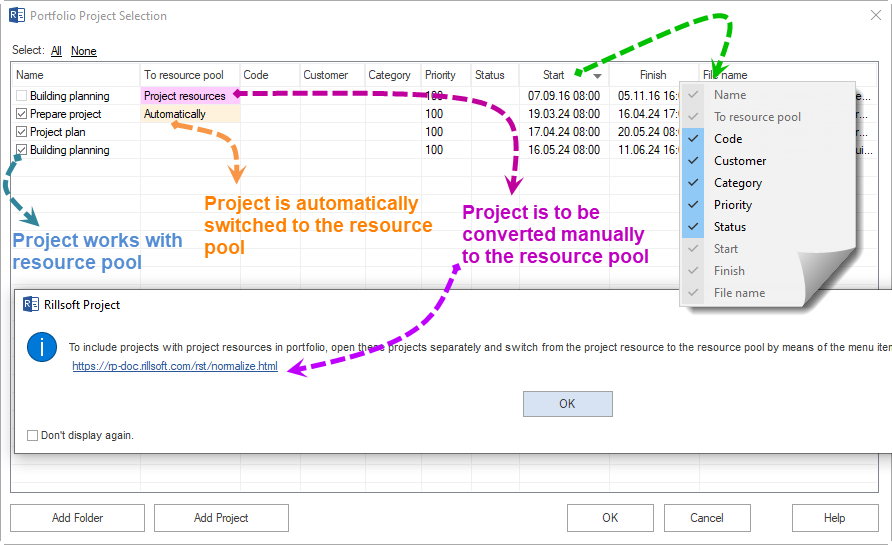Viewport: 892px width, 545px height.
Task: Cancel the portfolio project selection
Action: [x=707, y=518]
